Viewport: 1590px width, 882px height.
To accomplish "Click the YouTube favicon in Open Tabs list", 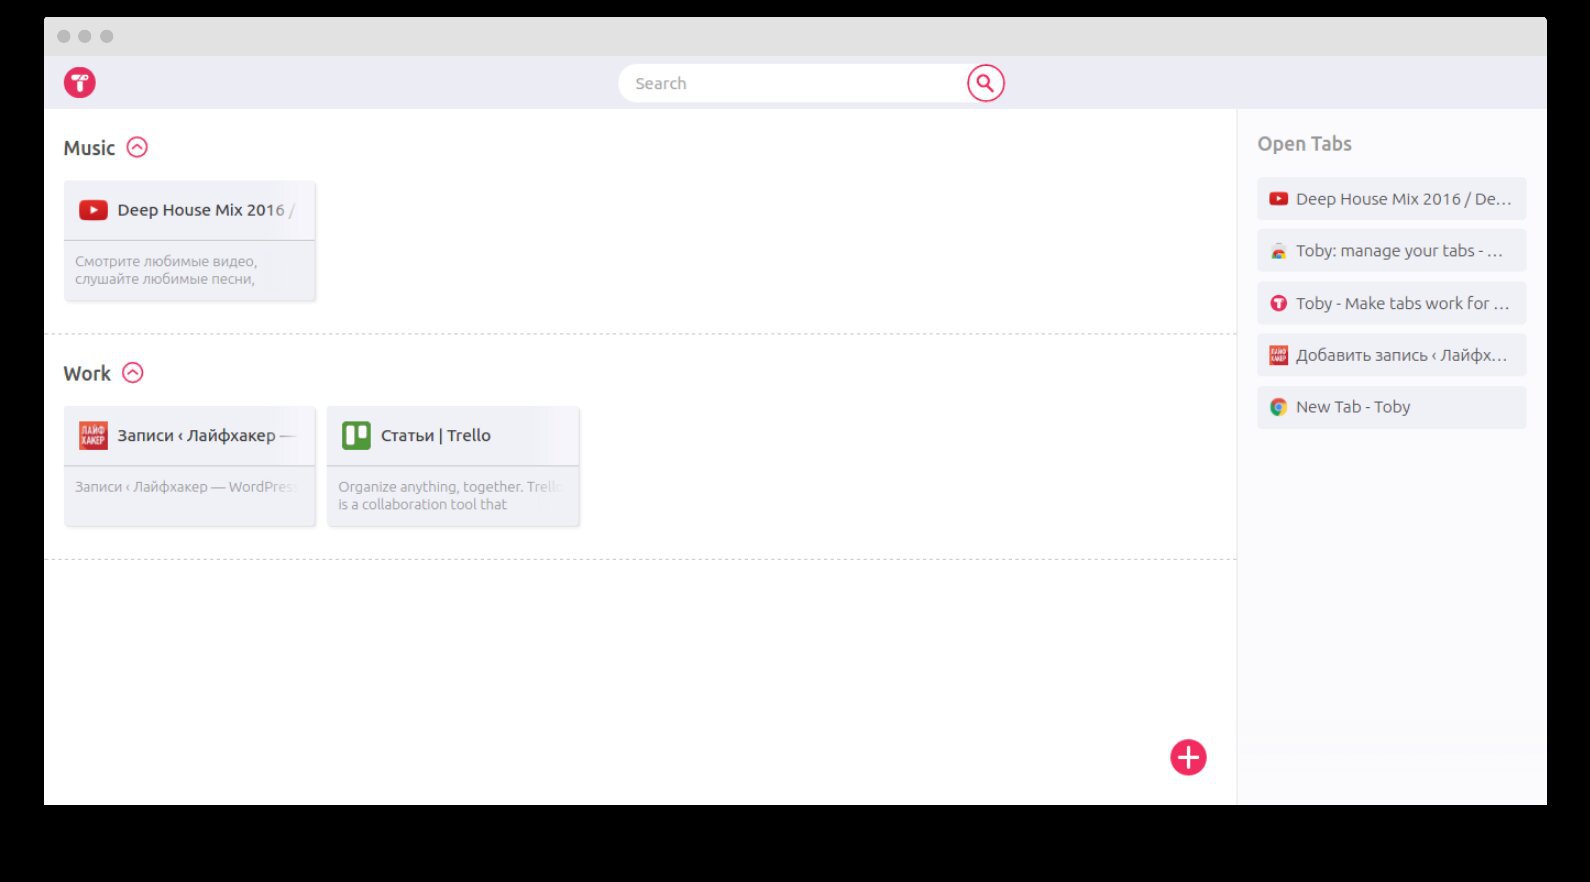I will click(1278, 199).
